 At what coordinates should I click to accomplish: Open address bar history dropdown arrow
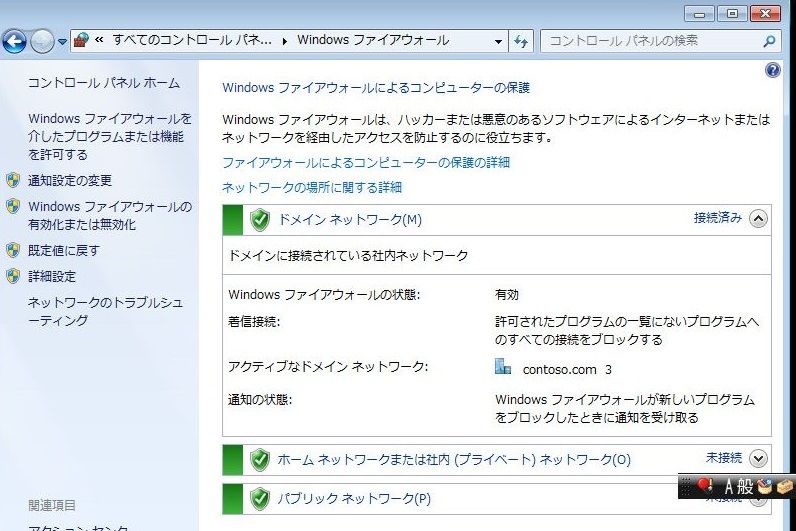click(x=499, y=41)
